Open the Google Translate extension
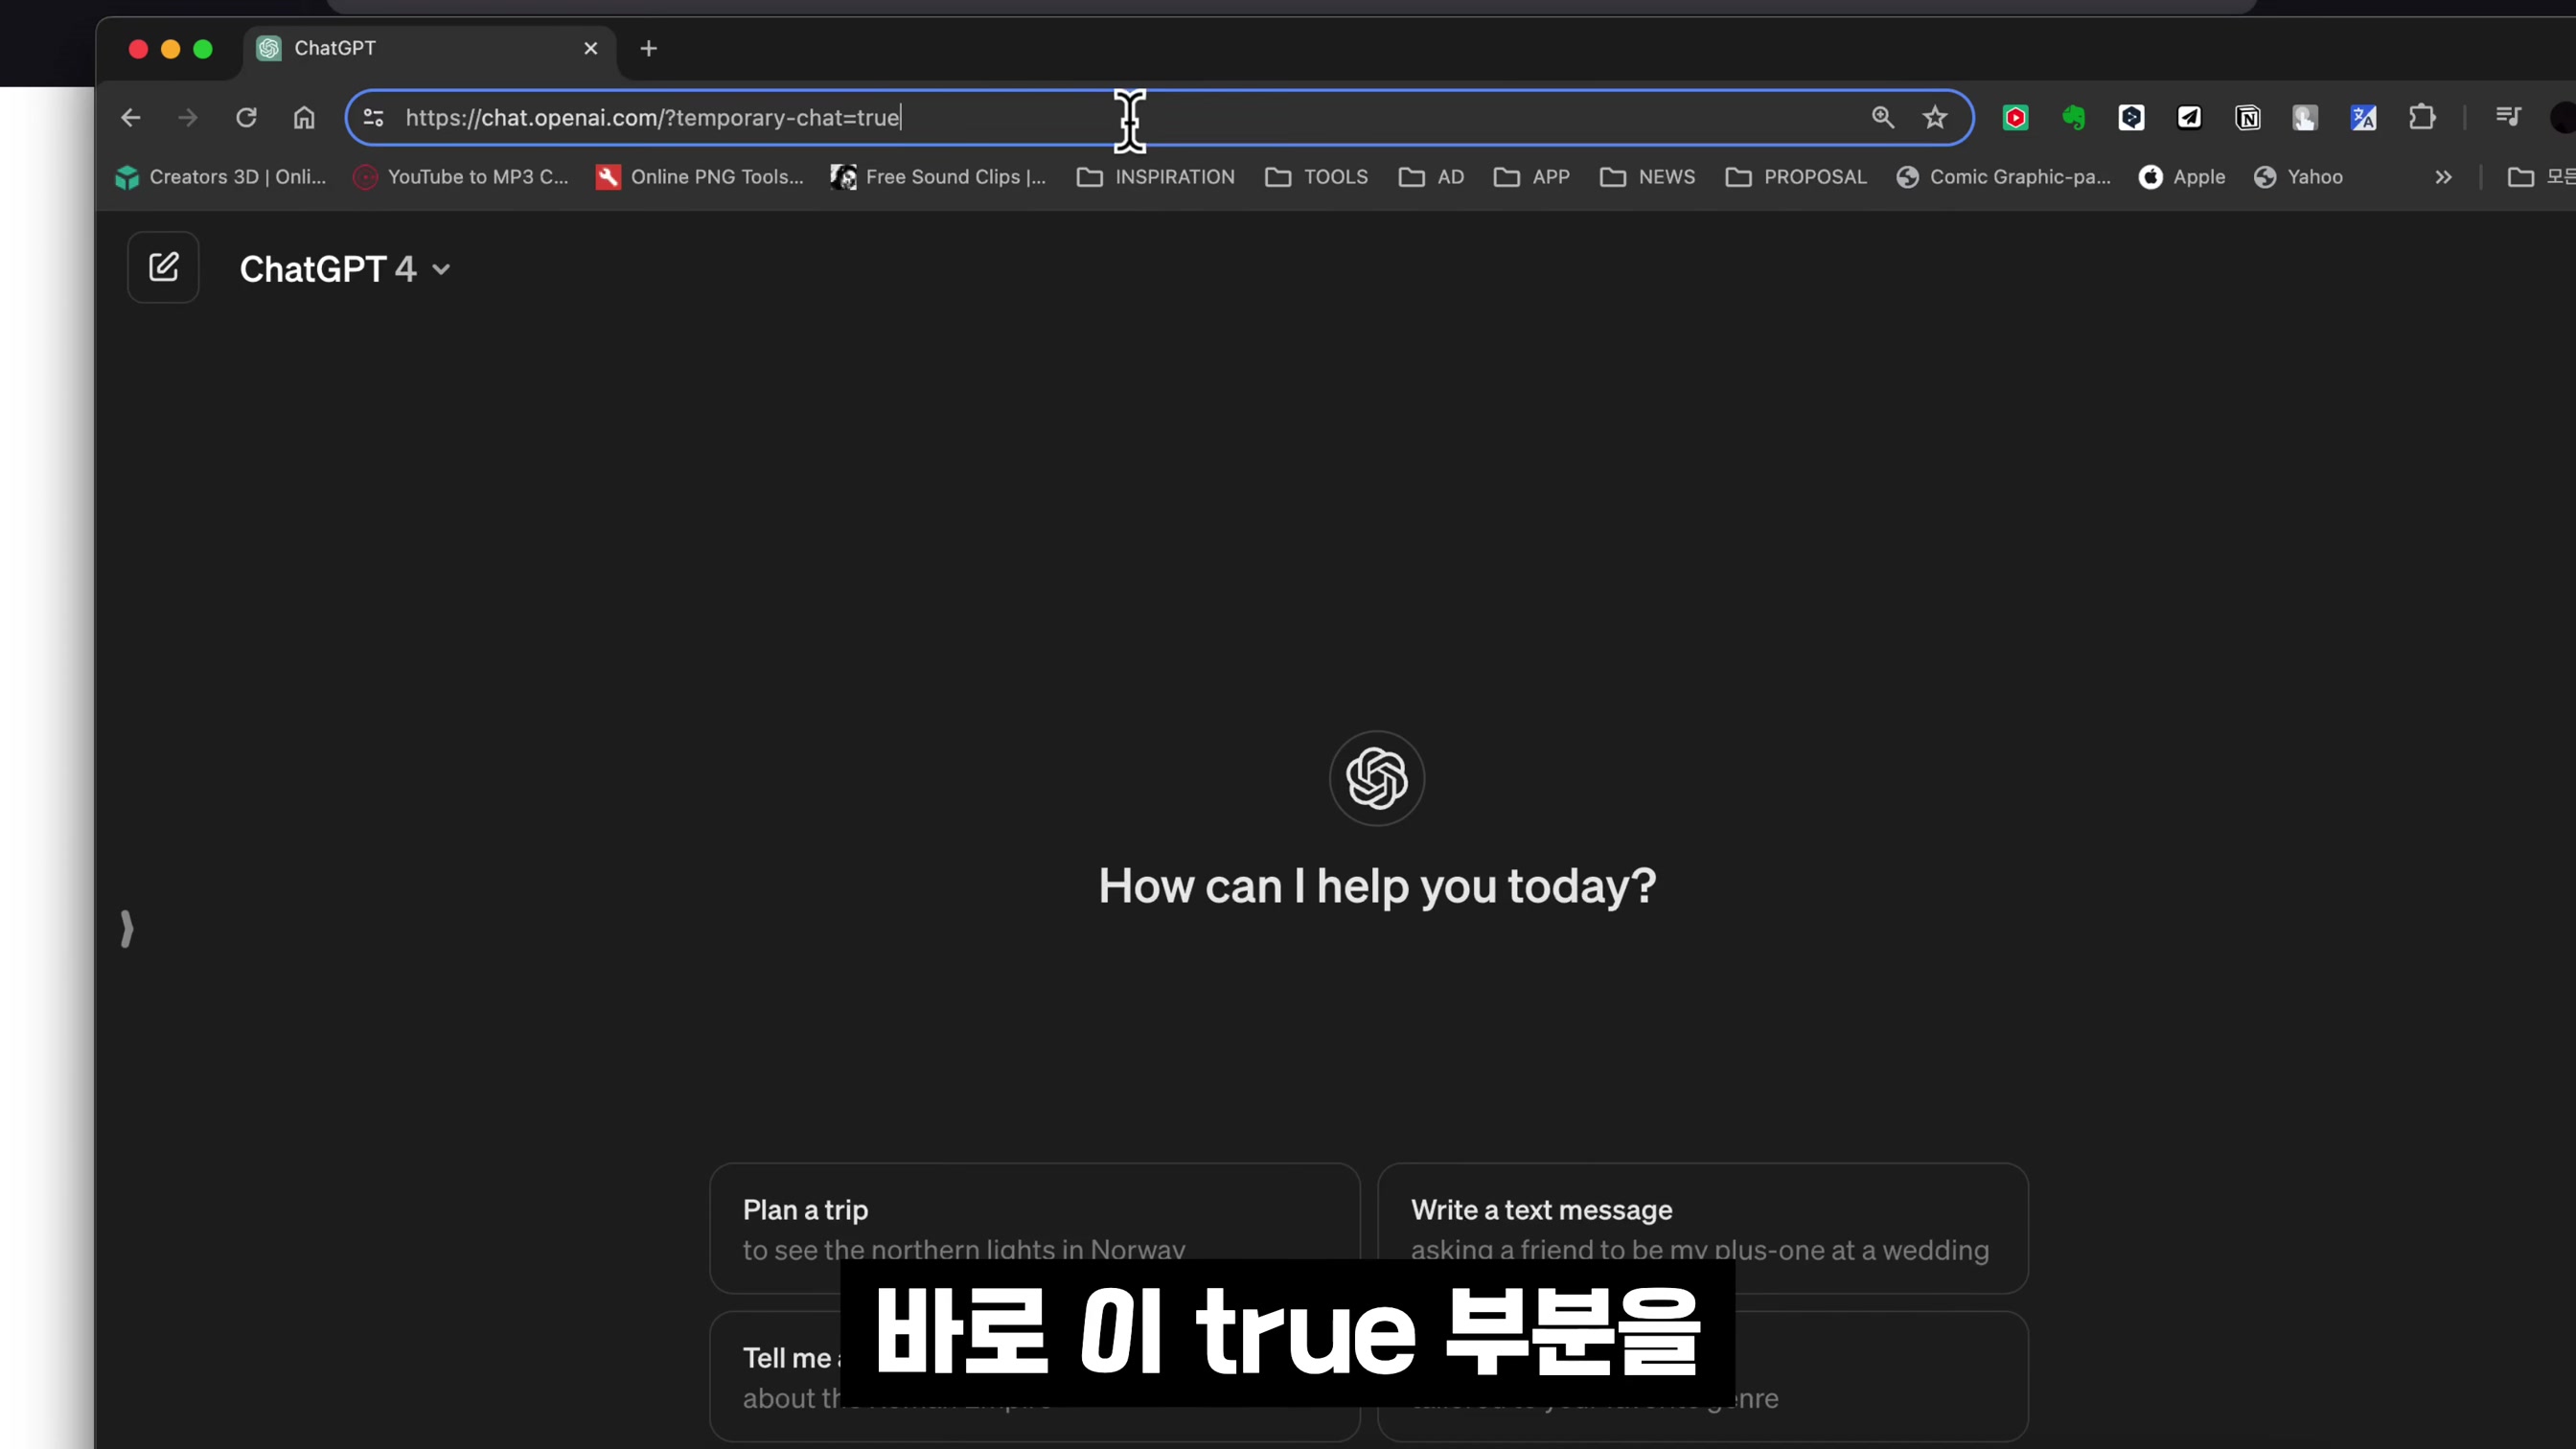This screenshot has height=1449, width=2576. (x=2364, y=118)
